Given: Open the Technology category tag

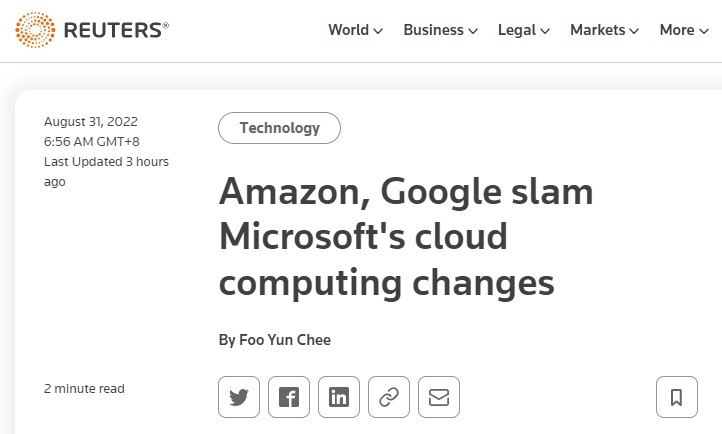Looking at the screenshot, I should (280, 128).
